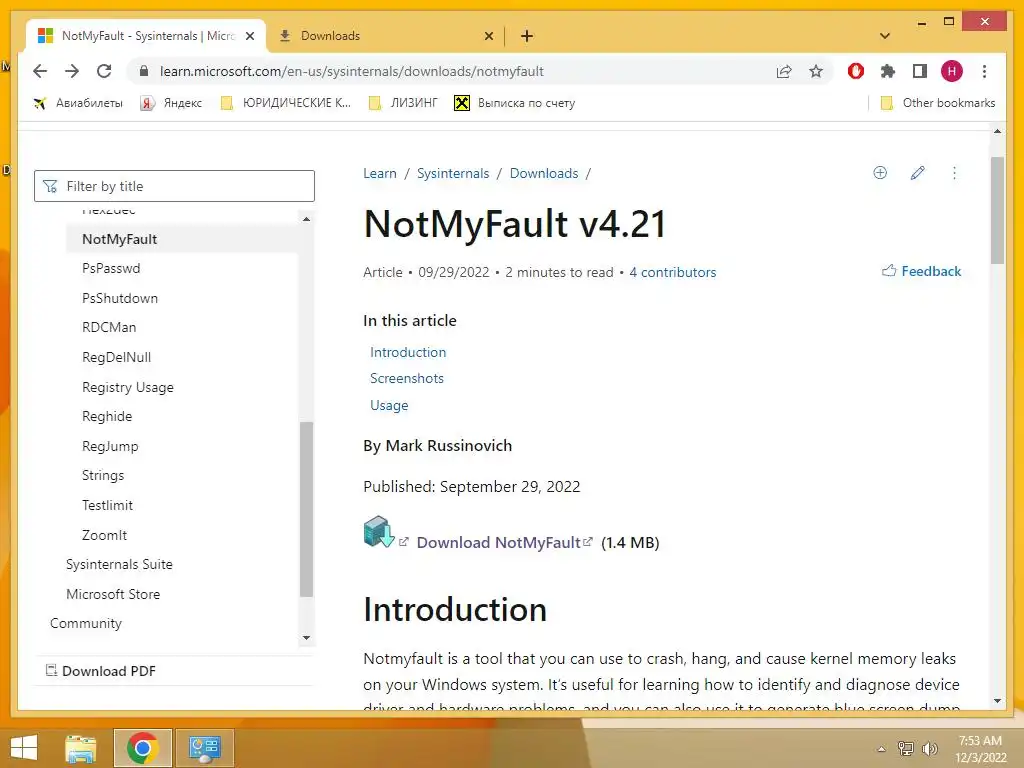Image resolution: width=1024 pixels, height=768 pixels.
Task: Open Registry Usage in the sidebar
Action: point(127,387)
